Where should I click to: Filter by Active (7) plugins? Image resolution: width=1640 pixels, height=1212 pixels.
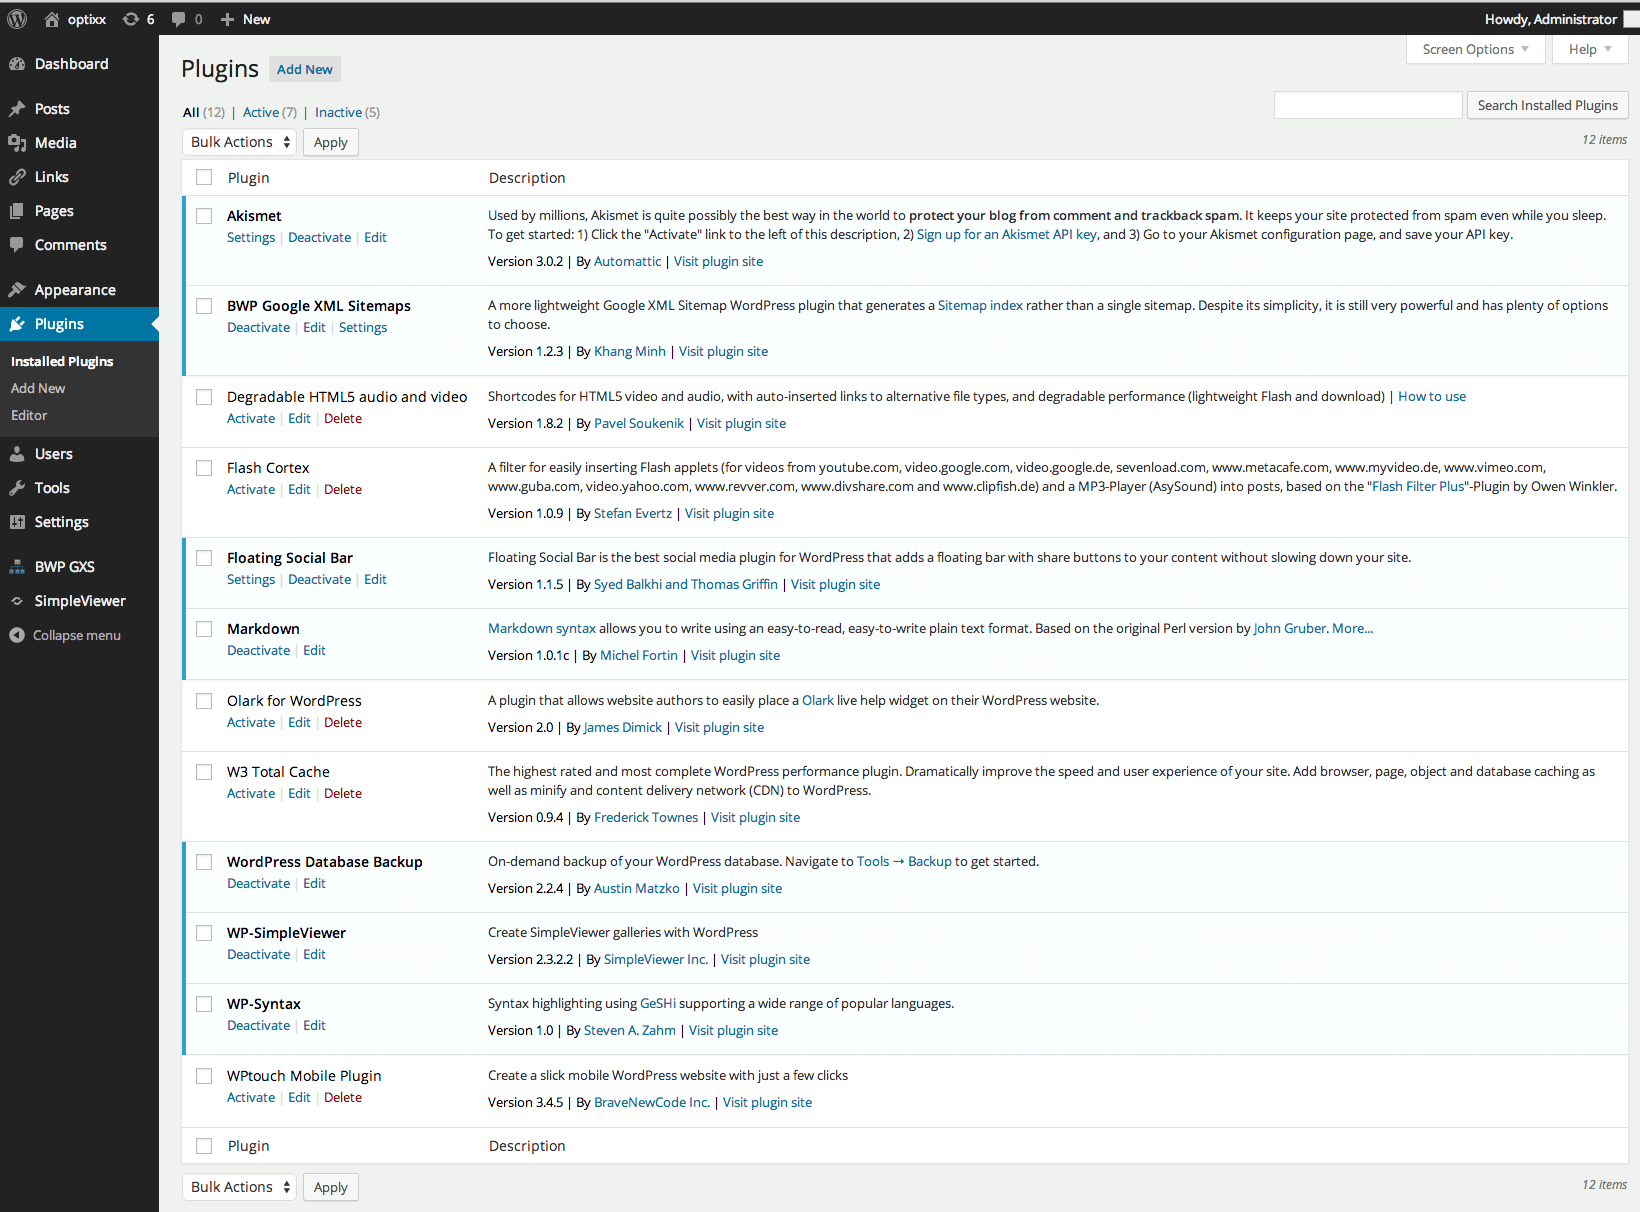pos(270,112)
